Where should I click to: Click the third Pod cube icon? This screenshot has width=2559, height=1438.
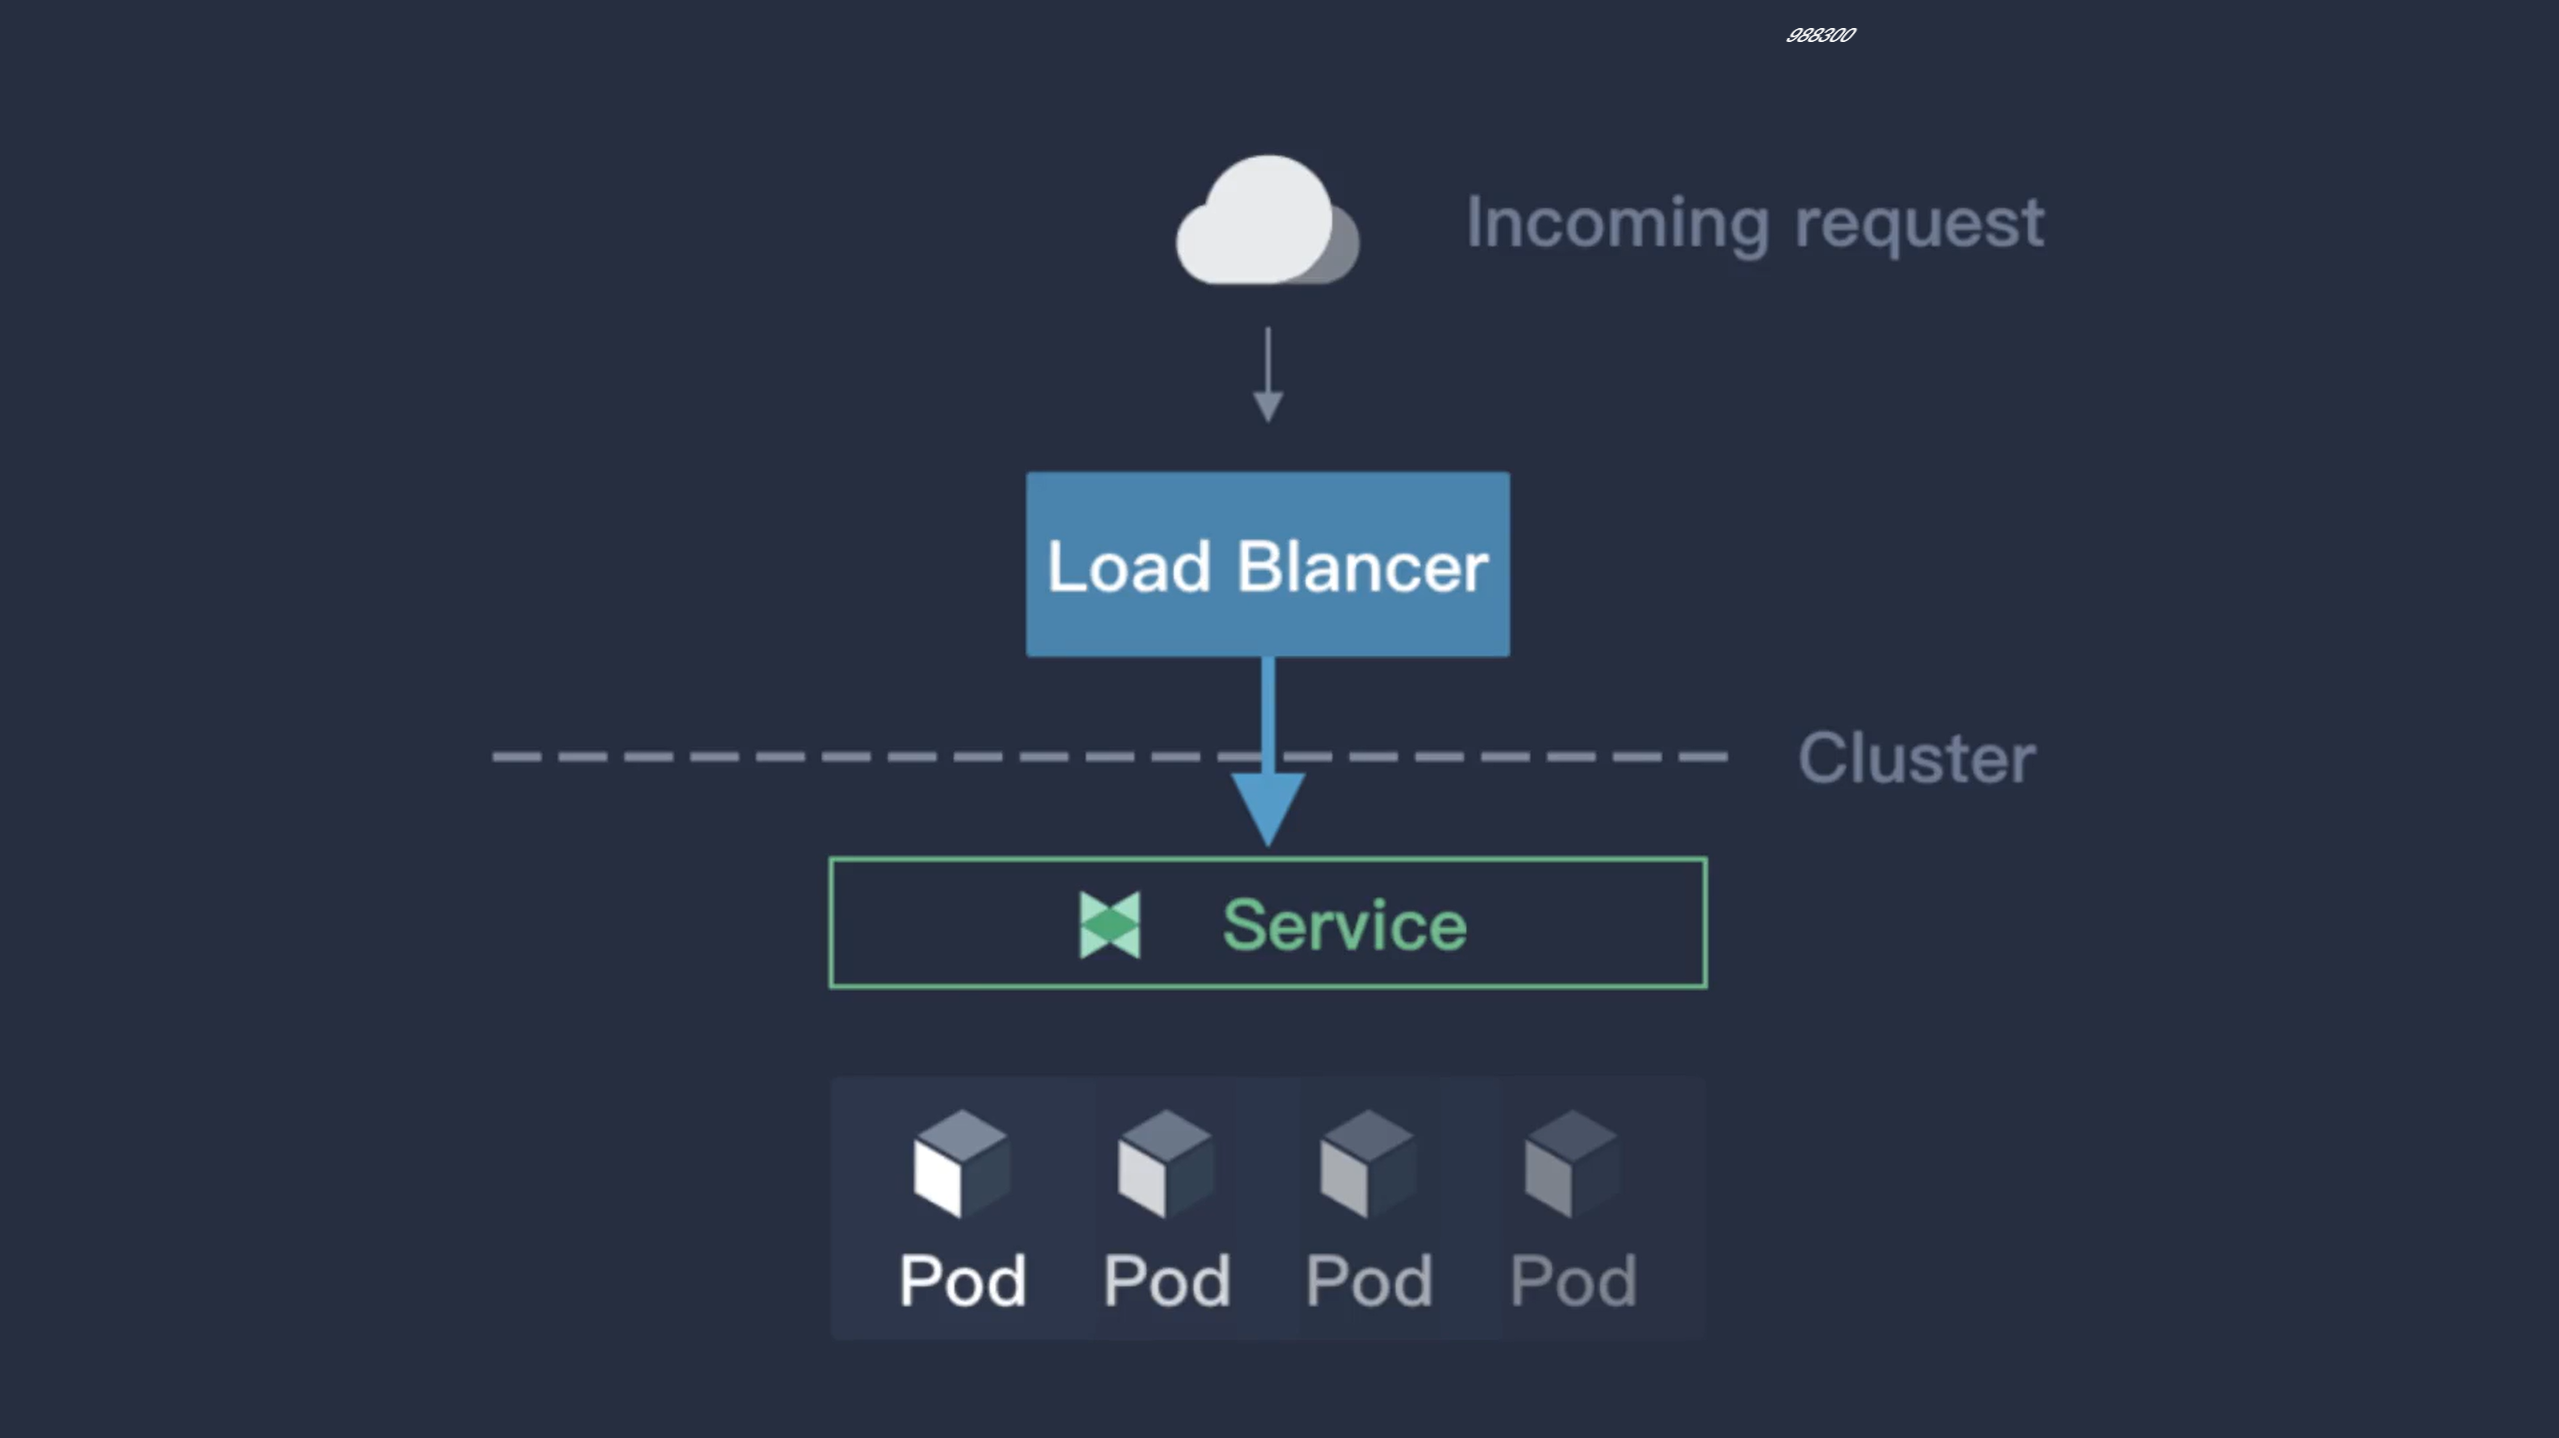pos(1367,1163)
